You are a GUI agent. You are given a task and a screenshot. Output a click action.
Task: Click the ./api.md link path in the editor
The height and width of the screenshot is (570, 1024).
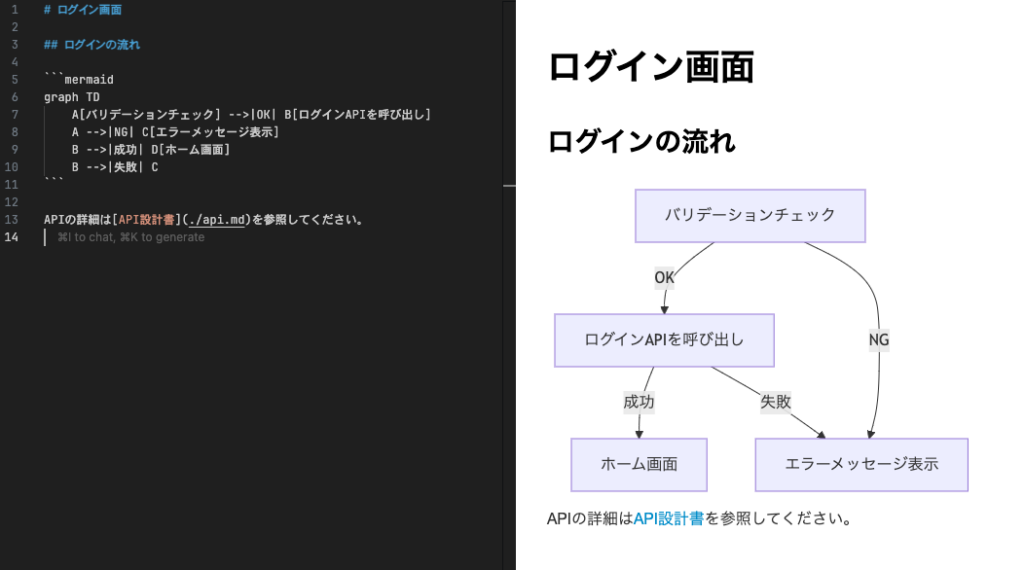coord(216,220)
